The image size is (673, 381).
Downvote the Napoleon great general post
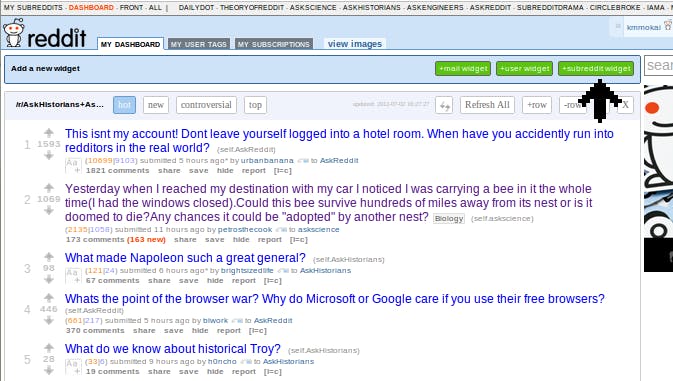[x=49, y=279]
